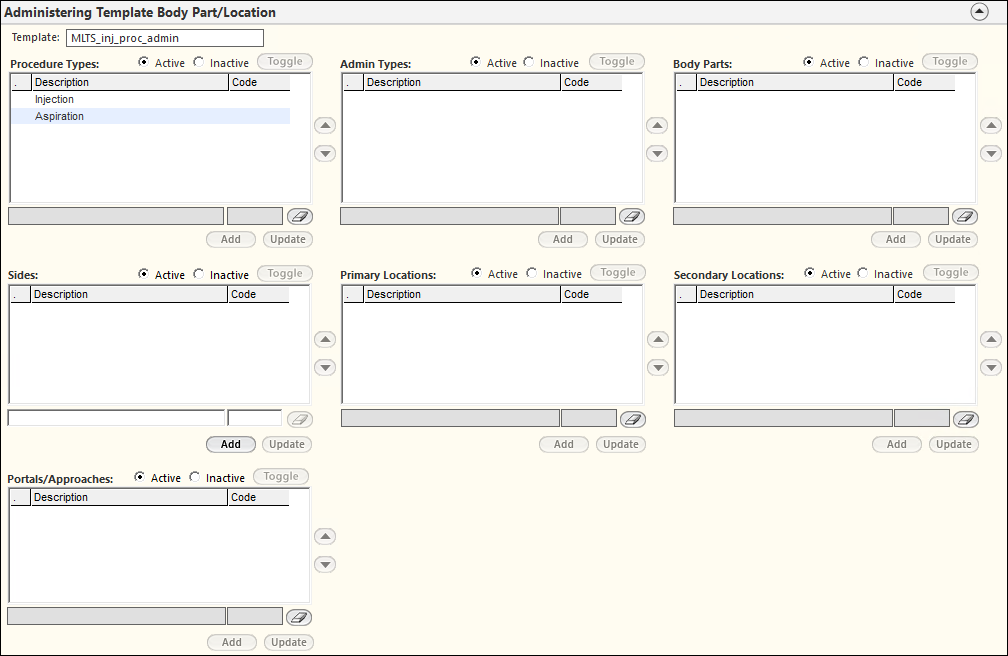Click Update button under Secondary Locations
Screen dimensions: 1008x656
954,444
